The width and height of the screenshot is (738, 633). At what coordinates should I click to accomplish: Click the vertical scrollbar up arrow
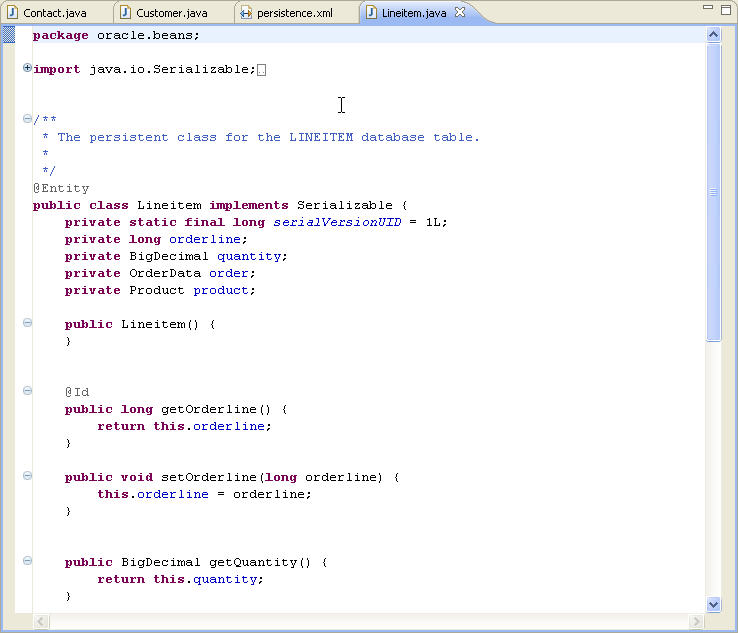[714, 34]
